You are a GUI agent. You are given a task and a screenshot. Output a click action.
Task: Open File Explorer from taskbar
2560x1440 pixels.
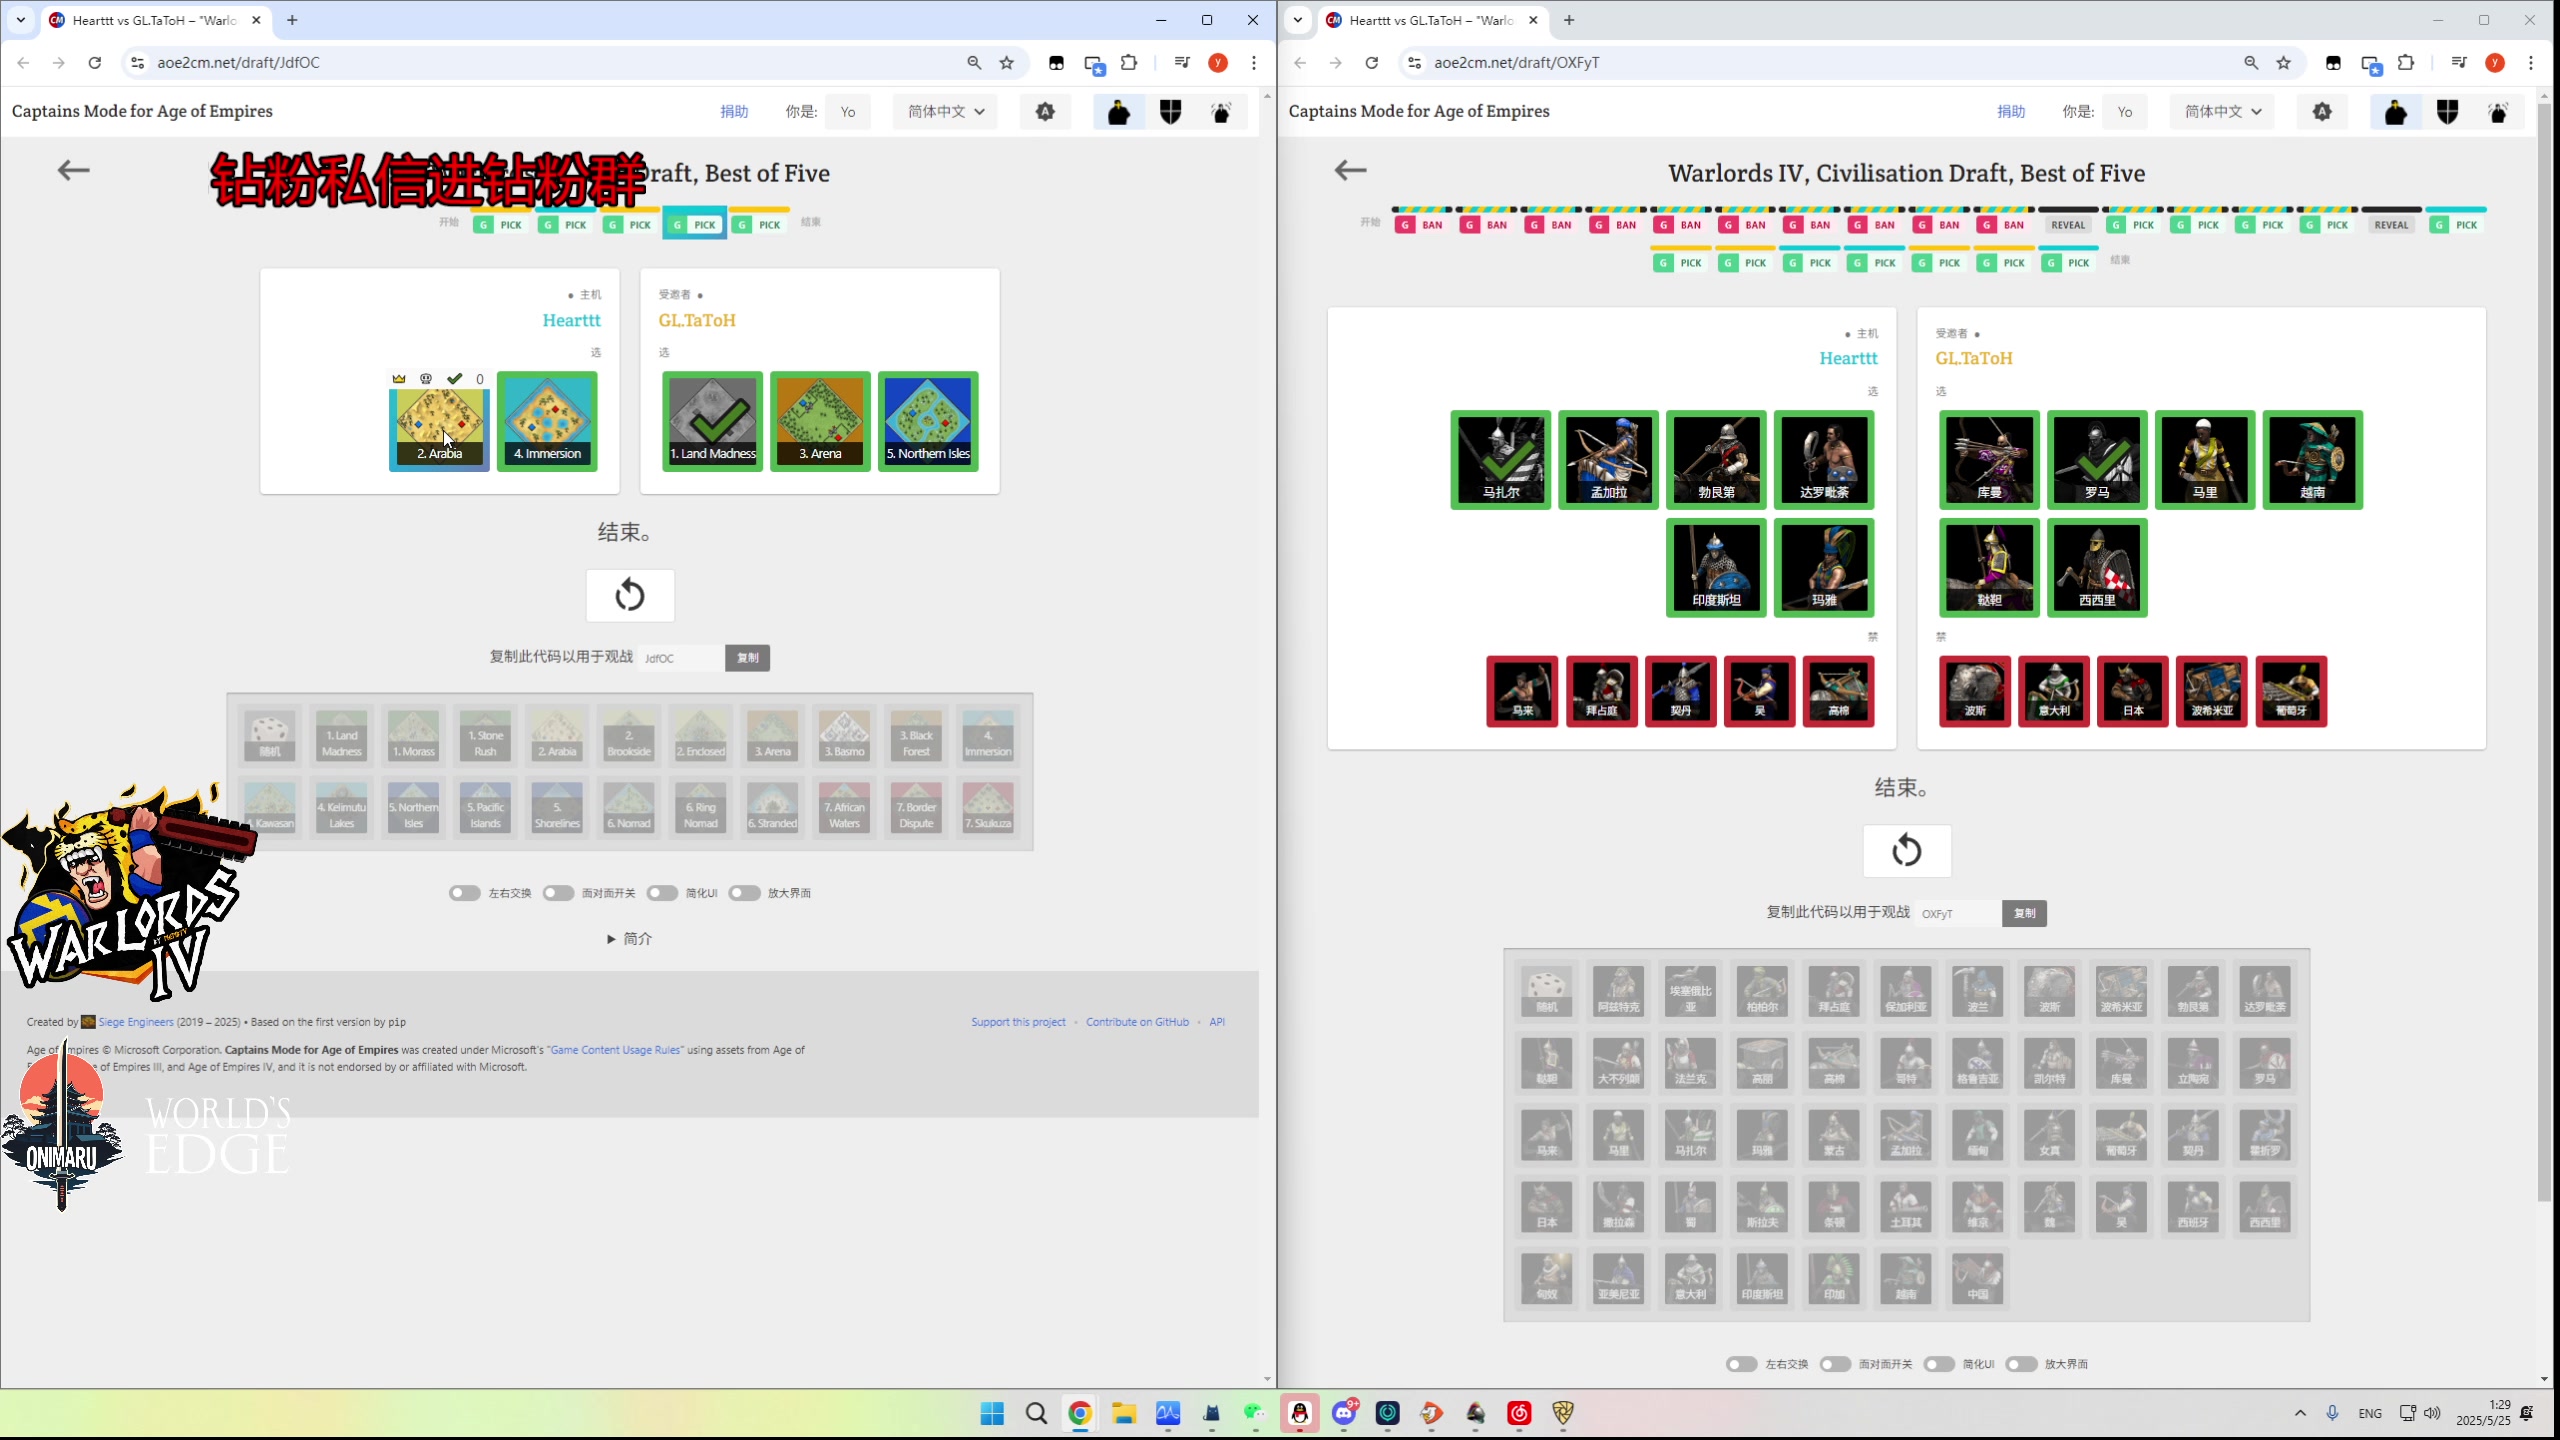[x=1124, y=1413]
